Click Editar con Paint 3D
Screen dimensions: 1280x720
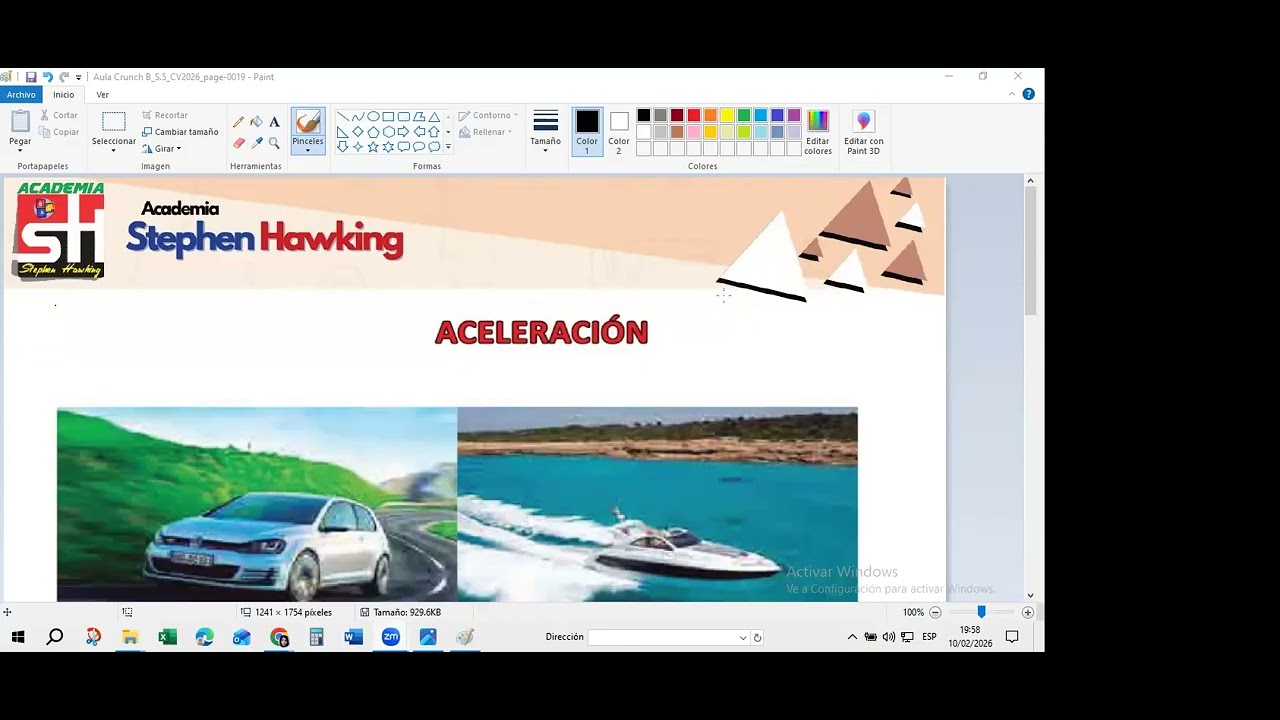tap(863, 132)
